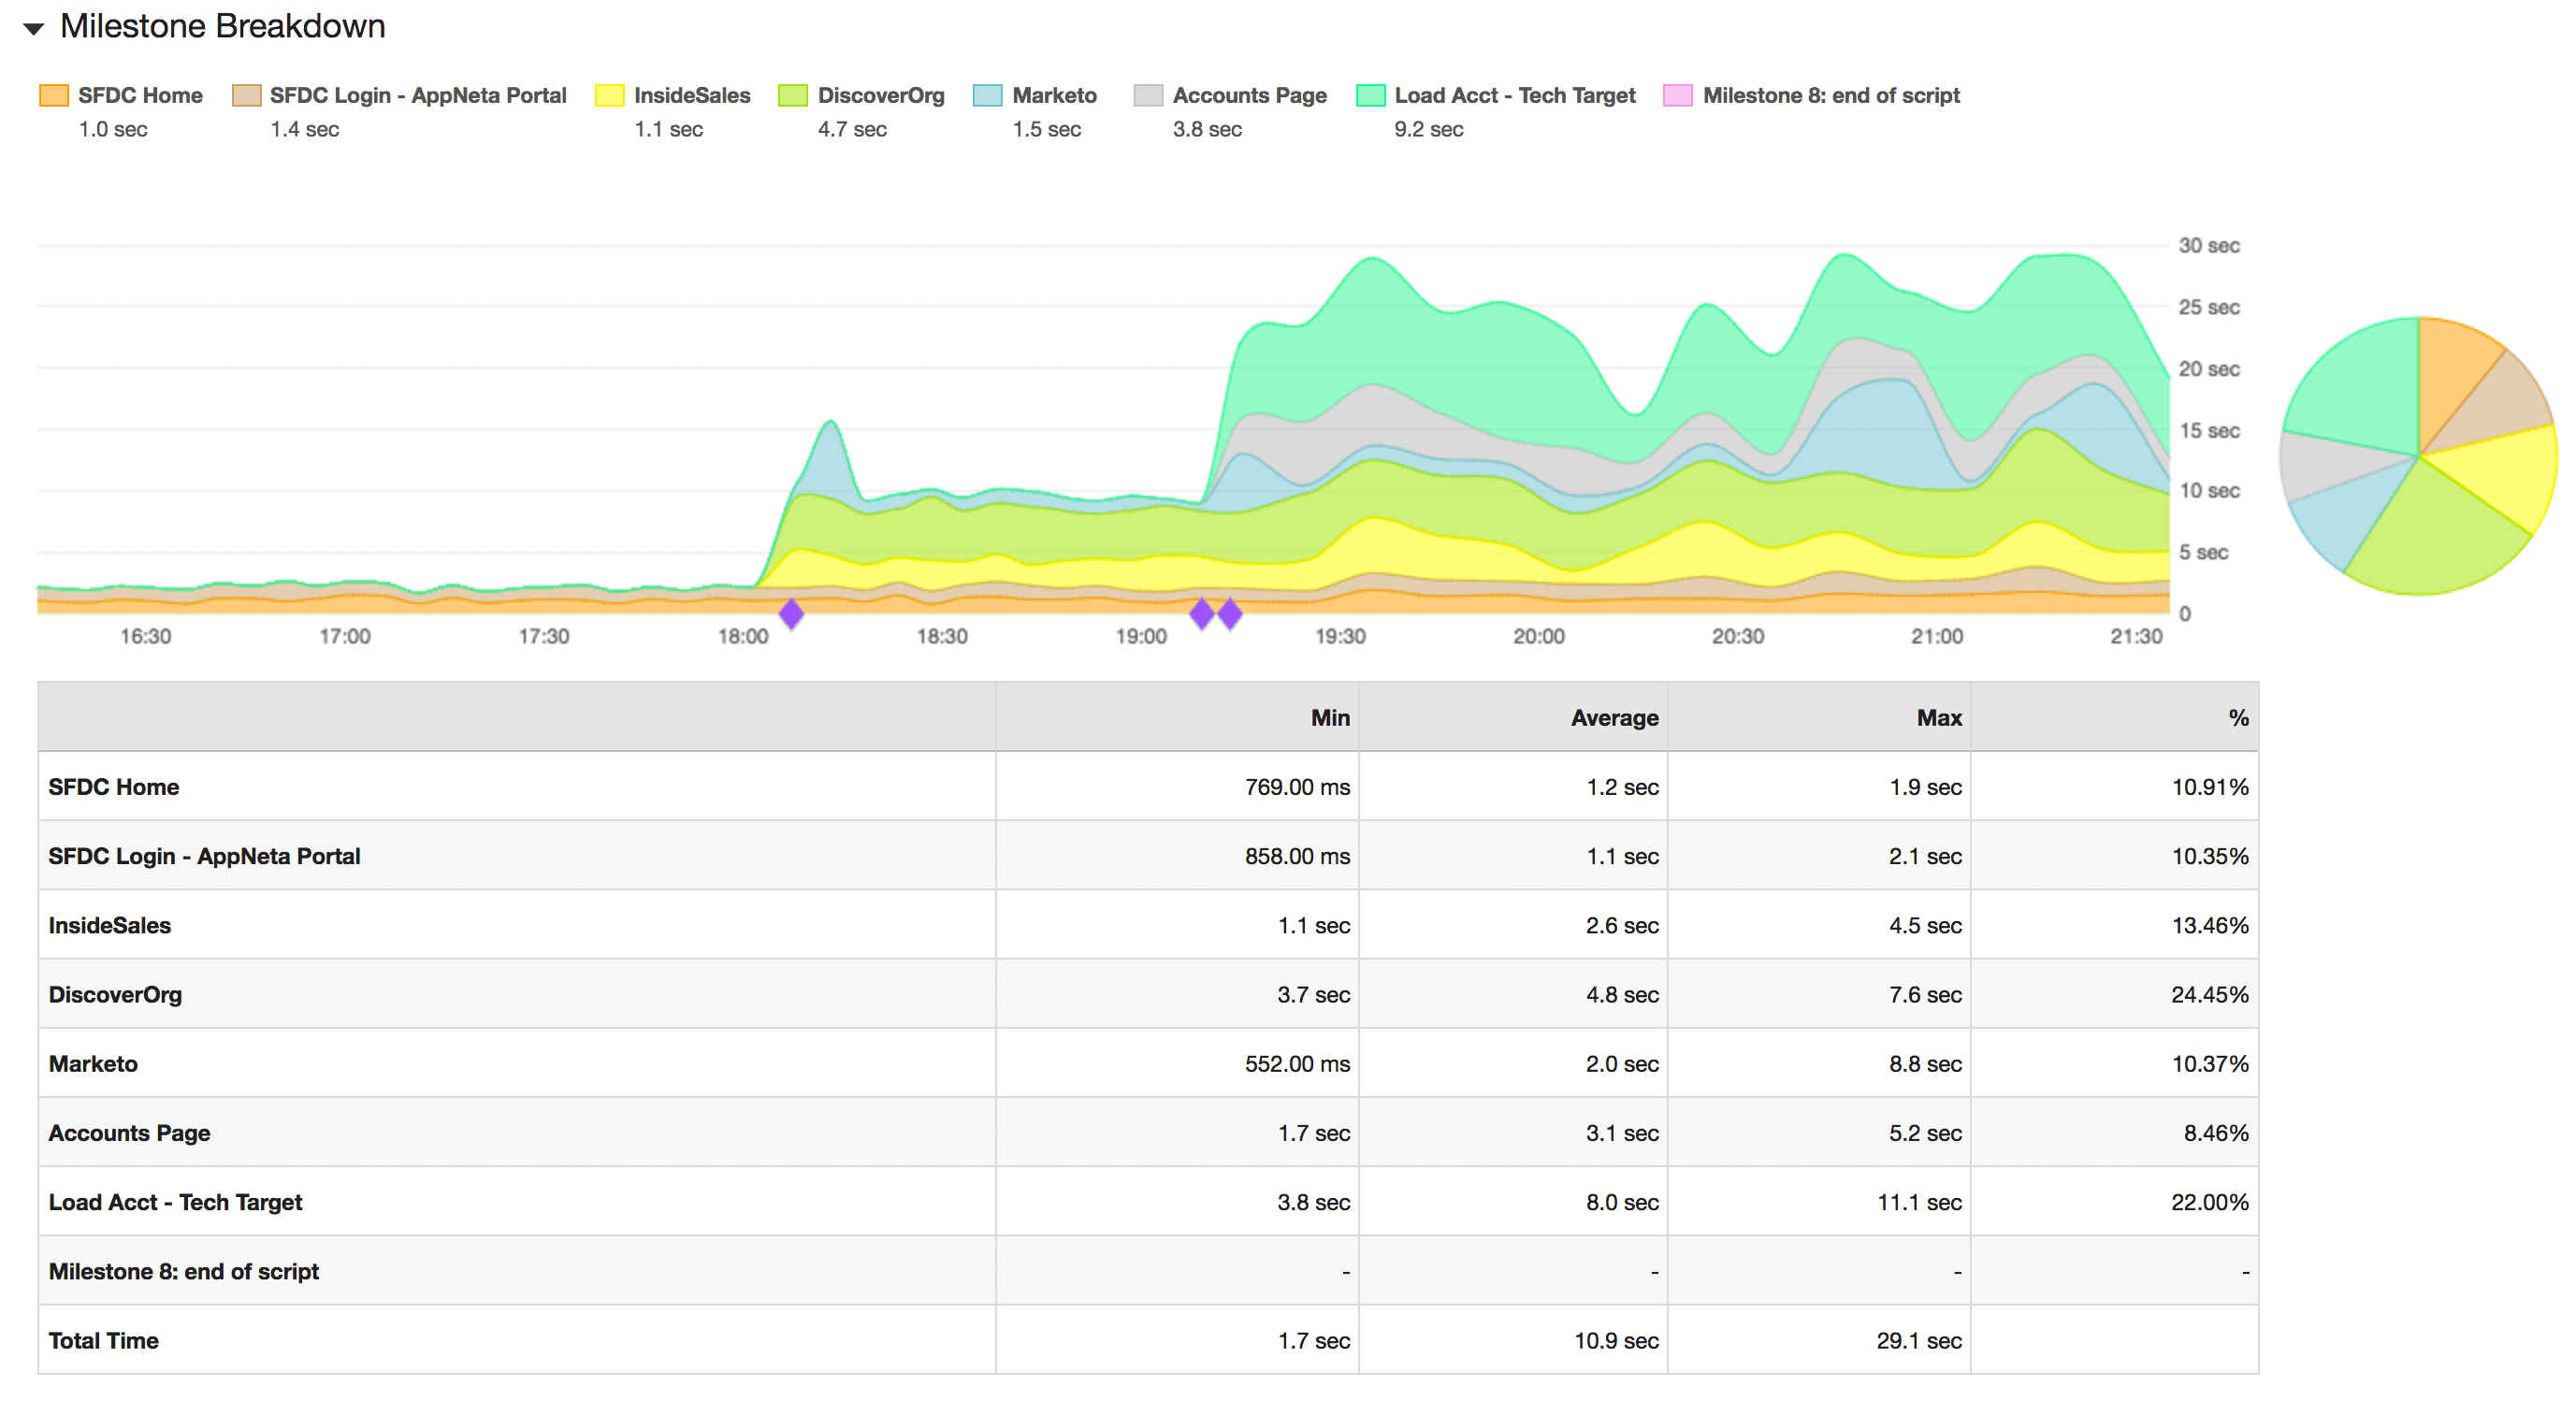The height and width of the screenshot is (1401, 2576).
Task: Click the yellow InsideSales legend swatch
Action: click(x=609, y=95)
